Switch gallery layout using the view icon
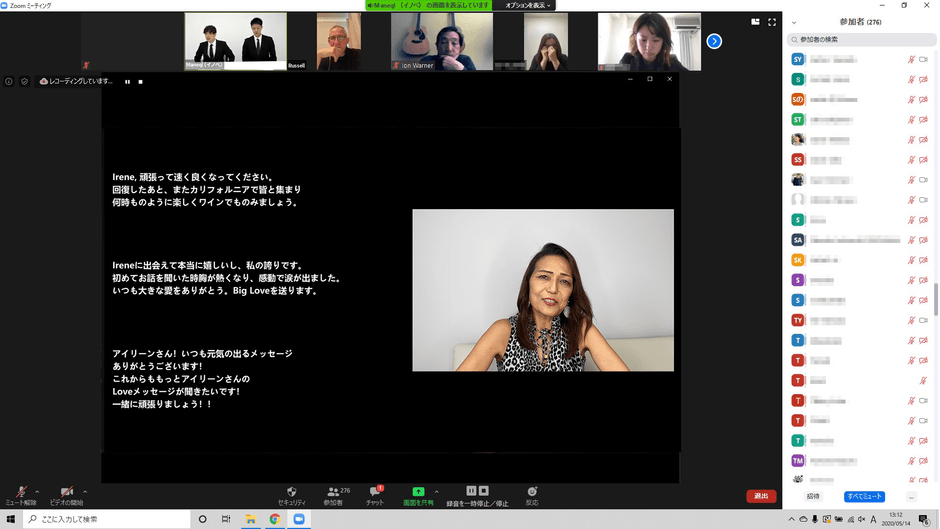 755,21
